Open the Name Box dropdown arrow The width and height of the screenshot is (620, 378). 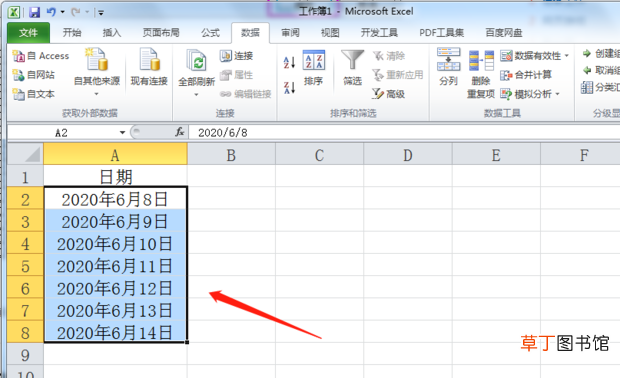tap(122, 132)
